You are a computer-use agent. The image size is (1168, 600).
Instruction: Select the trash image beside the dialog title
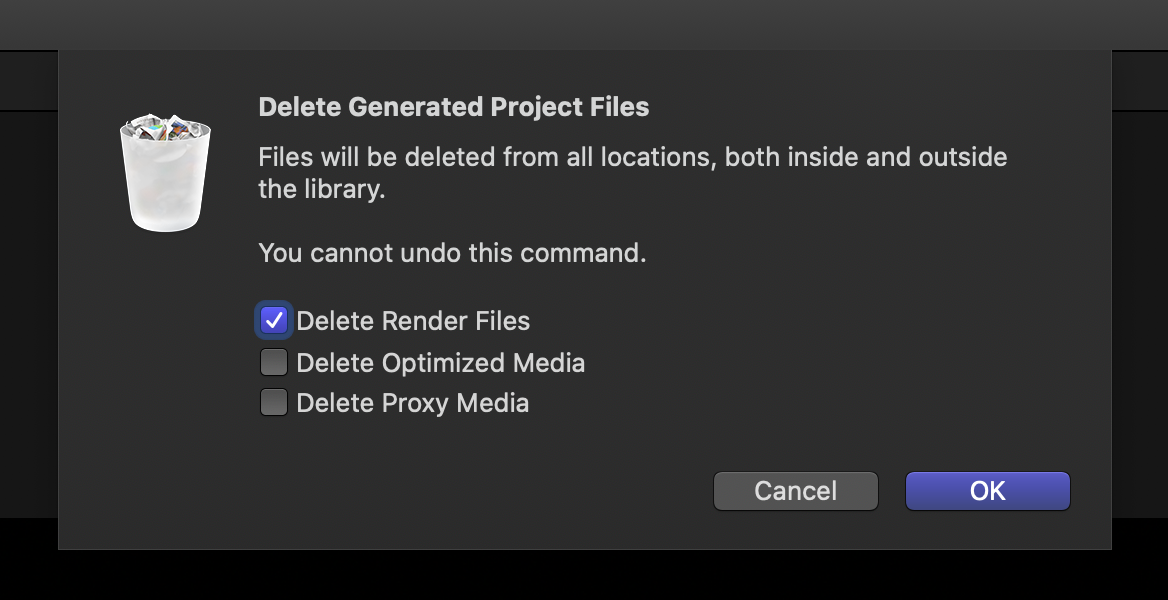click(x=165, y=170)
